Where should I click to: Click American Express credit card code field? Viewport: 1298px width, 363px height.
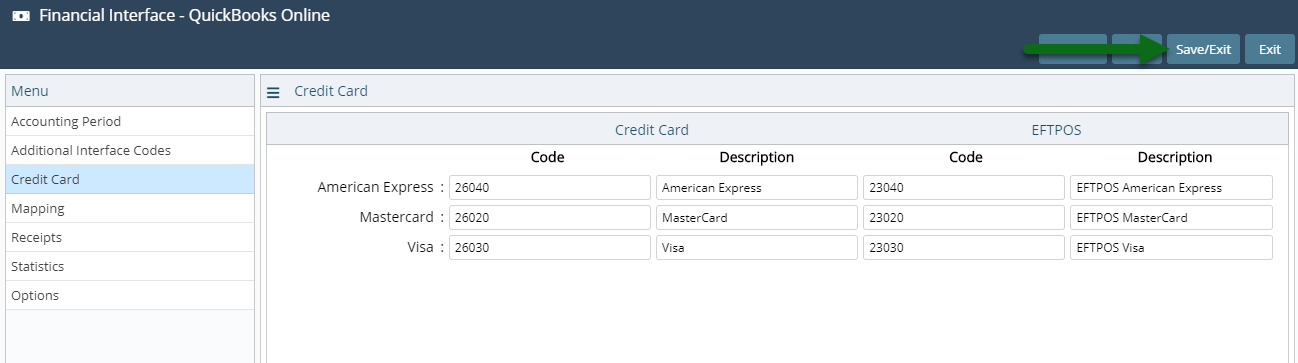[x=550, y=187]
